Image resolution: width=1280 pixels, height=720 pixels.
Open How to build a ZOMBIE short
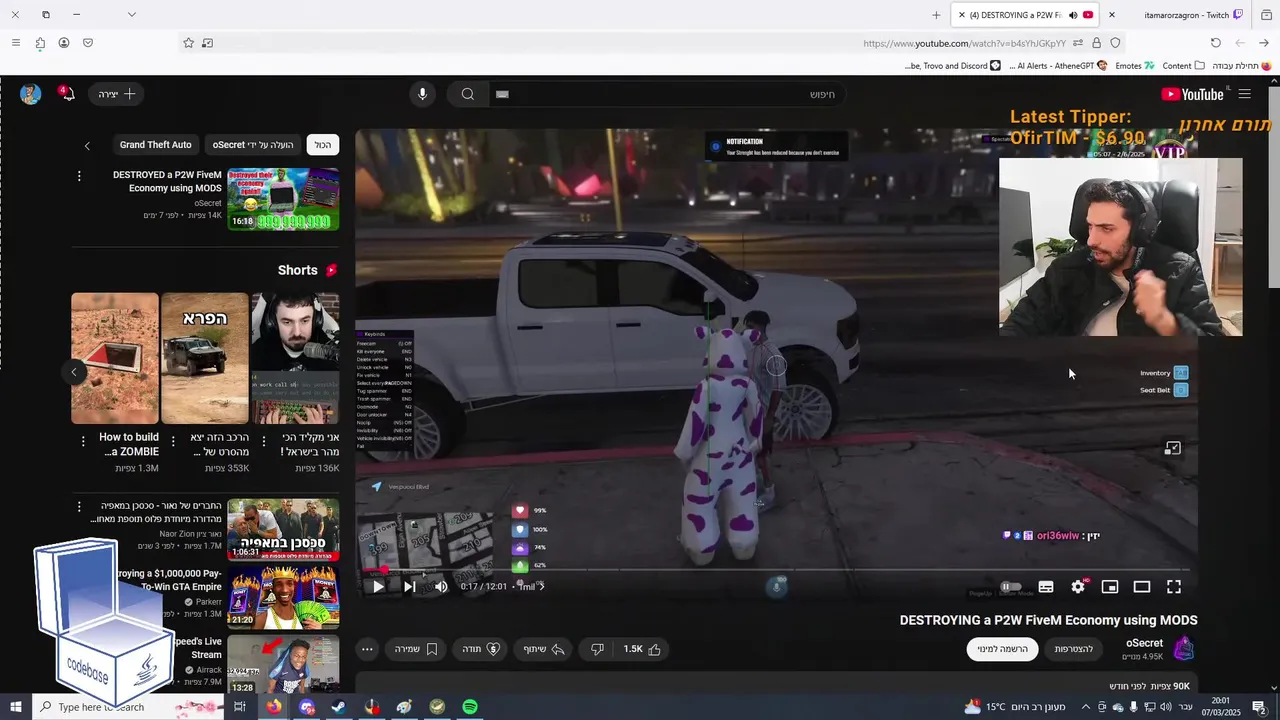coord(115,358)
